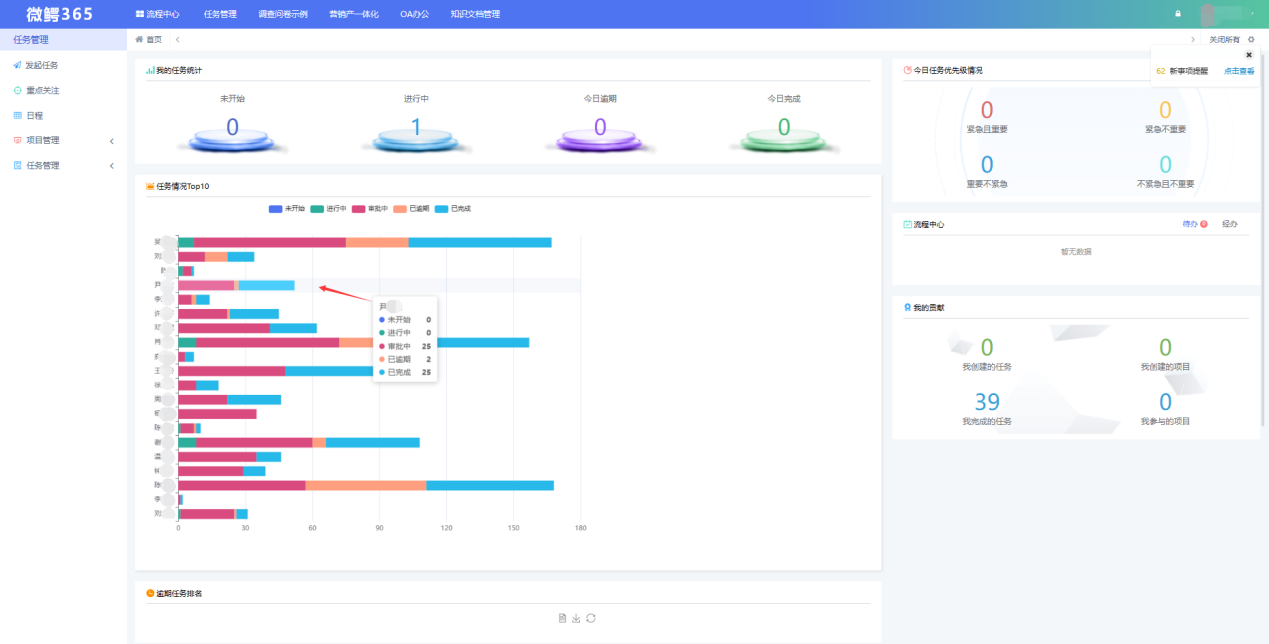
Task: Refresh the 逾期任务排名 chart
Action: click(591, 618)
